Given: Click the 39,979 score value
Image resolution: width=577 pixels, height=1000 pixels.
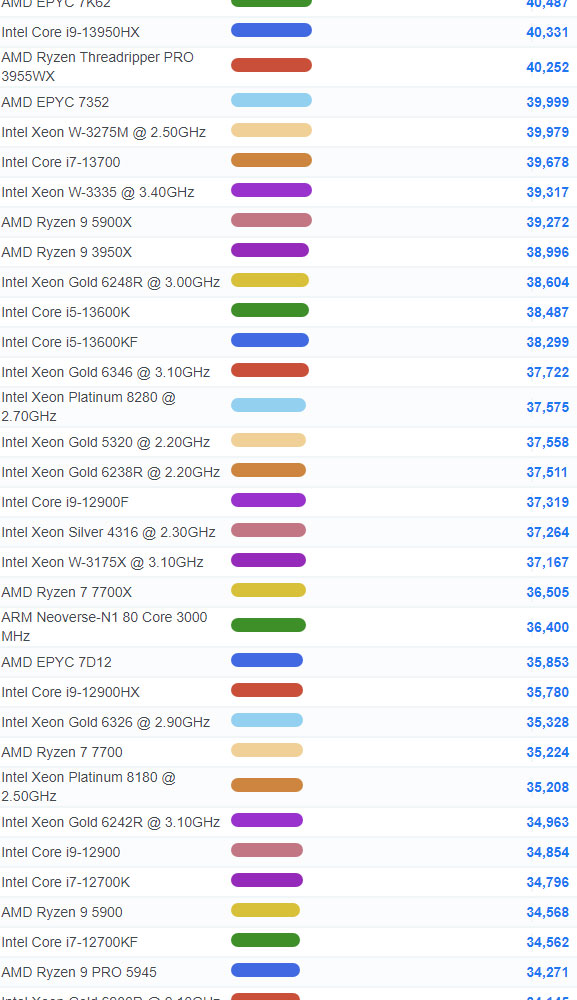Looking at the screenshot, I should (547, 132).
